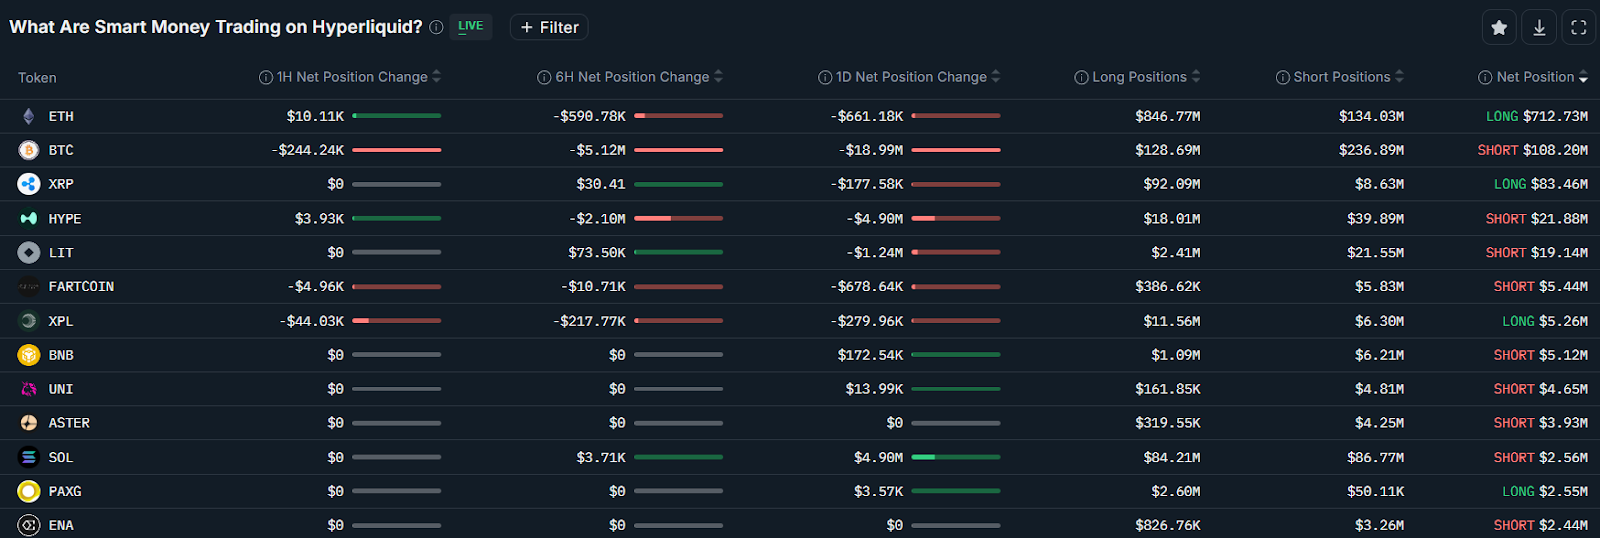Click the Net Position column header
Screen dimensions: 1600x538
pyautogui.click(x=1535, y=77)
